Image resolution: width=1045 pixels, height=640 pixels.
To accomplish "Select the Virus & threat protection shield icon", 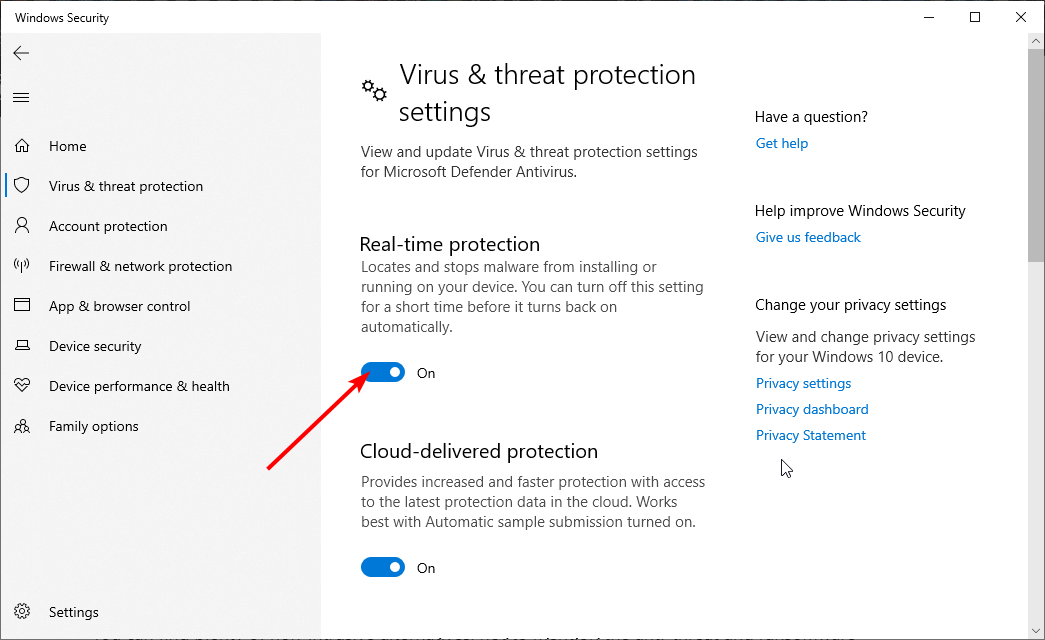I will tap(22, 185).
